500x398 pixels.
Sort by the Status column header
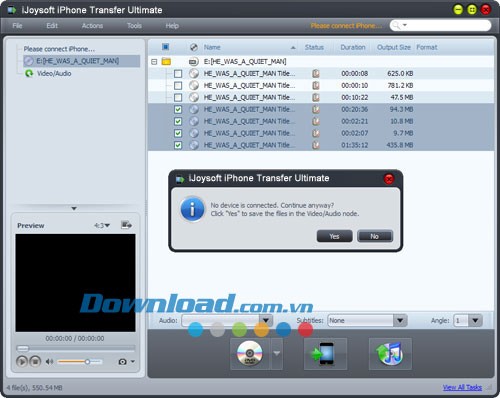click(x=314, y=47)
